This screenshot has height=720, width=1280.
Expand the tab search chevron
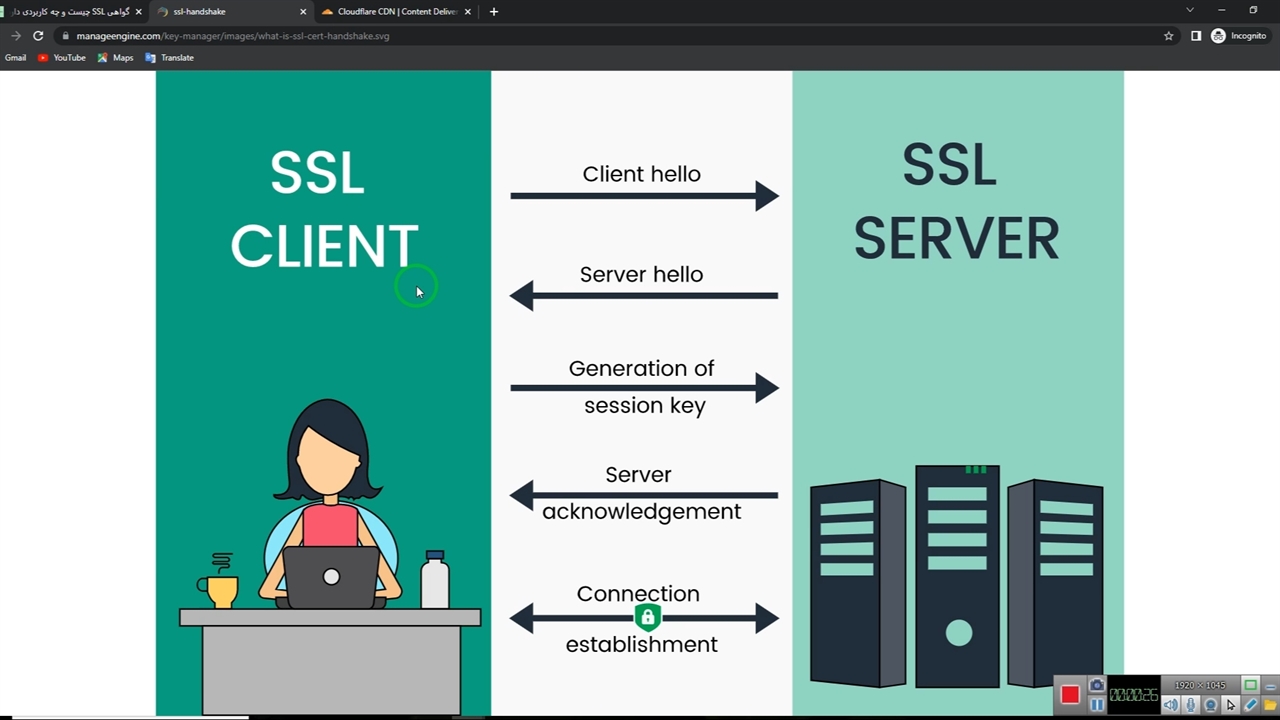pyautogui.click(x=1189, y=11)
